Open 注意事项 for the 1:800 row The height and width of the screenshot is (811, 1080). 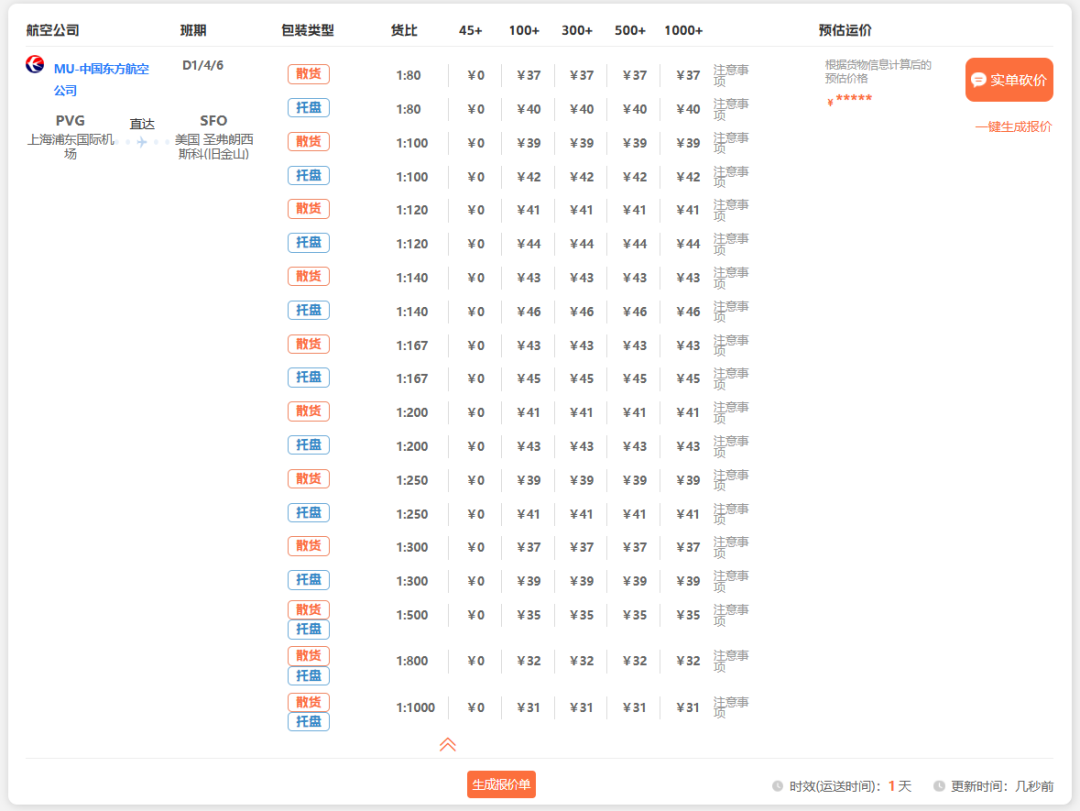[x=730, y=661]
